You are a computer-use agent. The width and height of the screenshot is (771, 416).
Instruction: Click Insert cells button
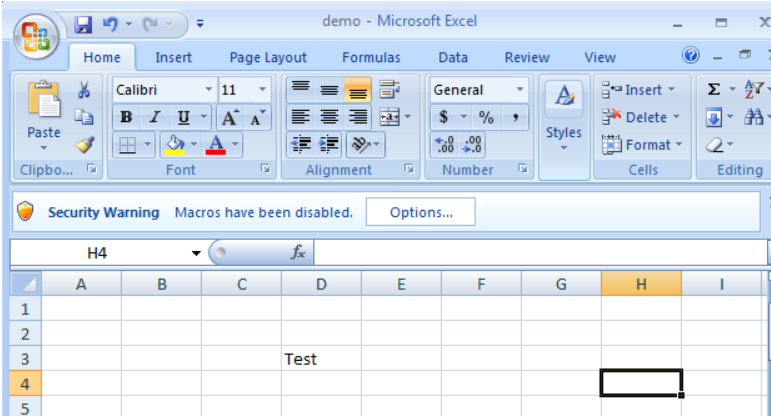638,90
